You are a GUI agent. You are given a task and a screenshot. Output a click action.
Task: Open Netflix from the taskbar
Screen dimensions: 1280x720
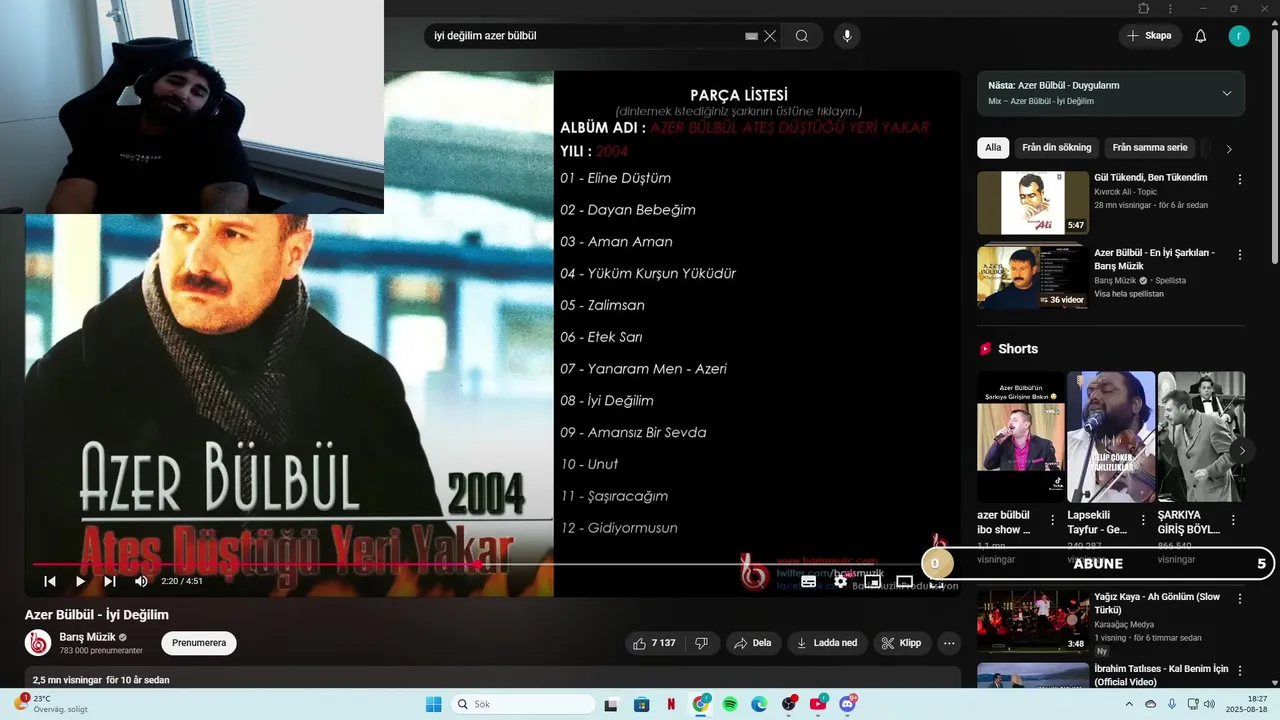671,704
